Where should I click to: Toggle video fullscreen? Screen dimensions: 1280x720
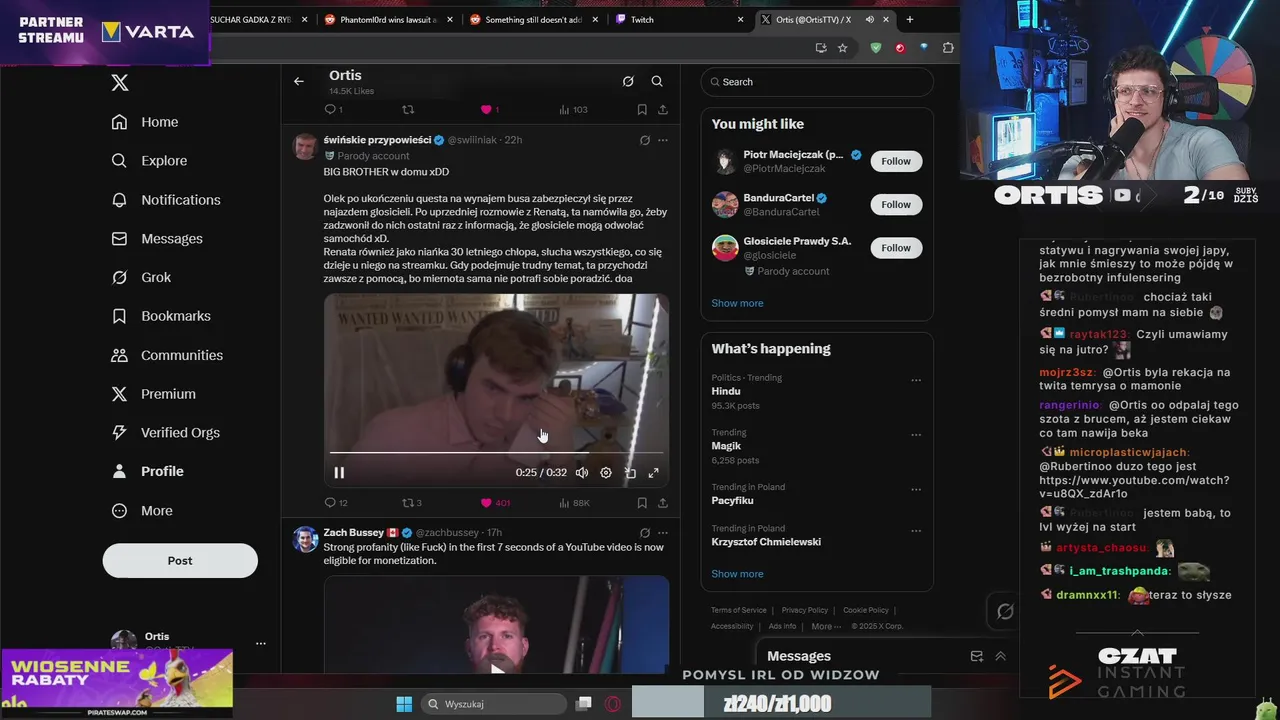(x=654, y=473)
